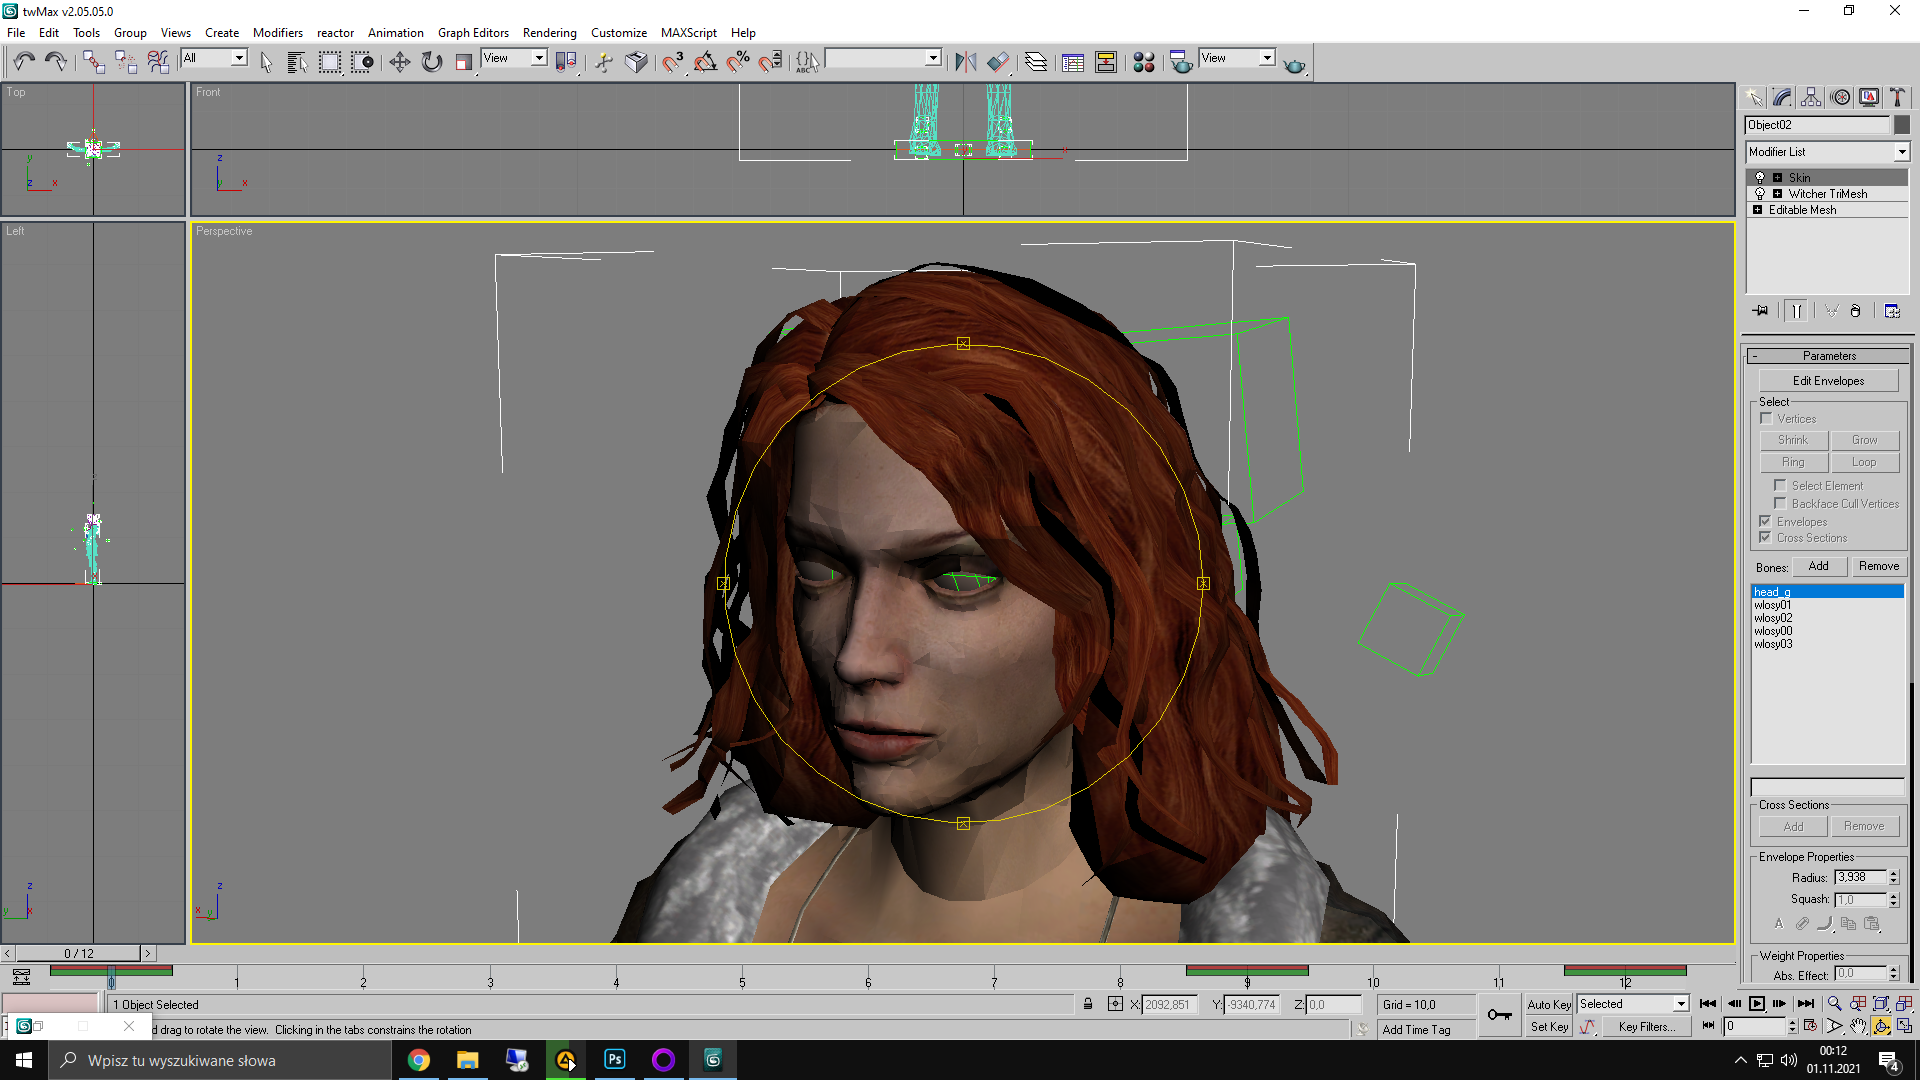Click the Edit Envelopes button
This screenshot has width=1920, height=1080.
(x=1828, y=381)
